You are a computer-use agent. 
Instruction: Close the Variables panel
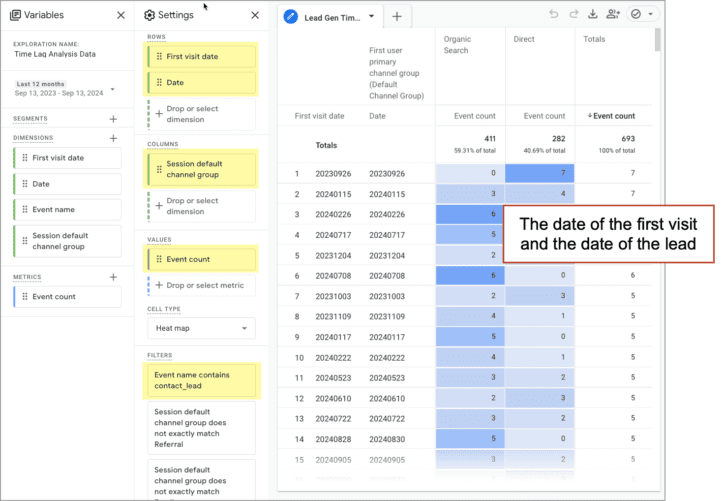[120, 16]
